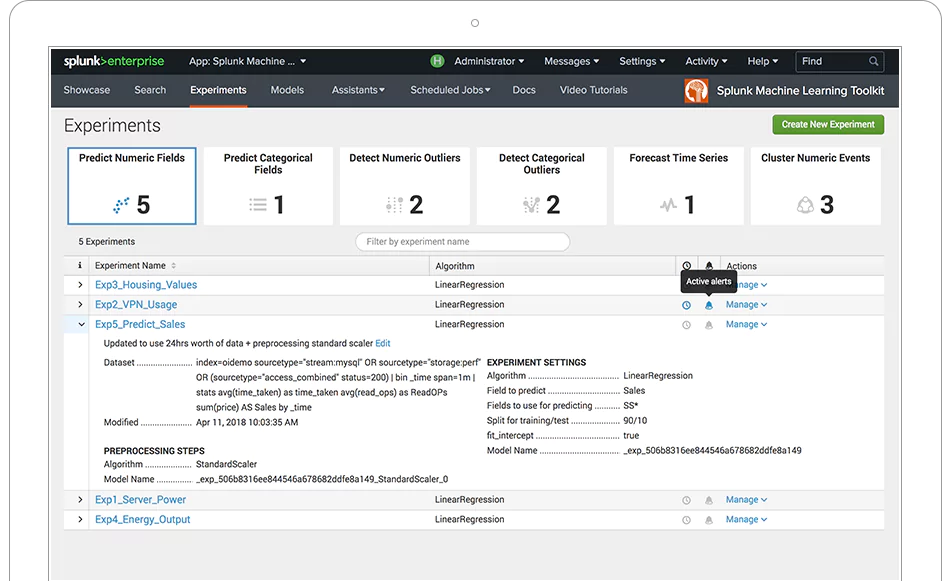Click the list icon in Predict Categorical Fields

click(x=258, y=205)
